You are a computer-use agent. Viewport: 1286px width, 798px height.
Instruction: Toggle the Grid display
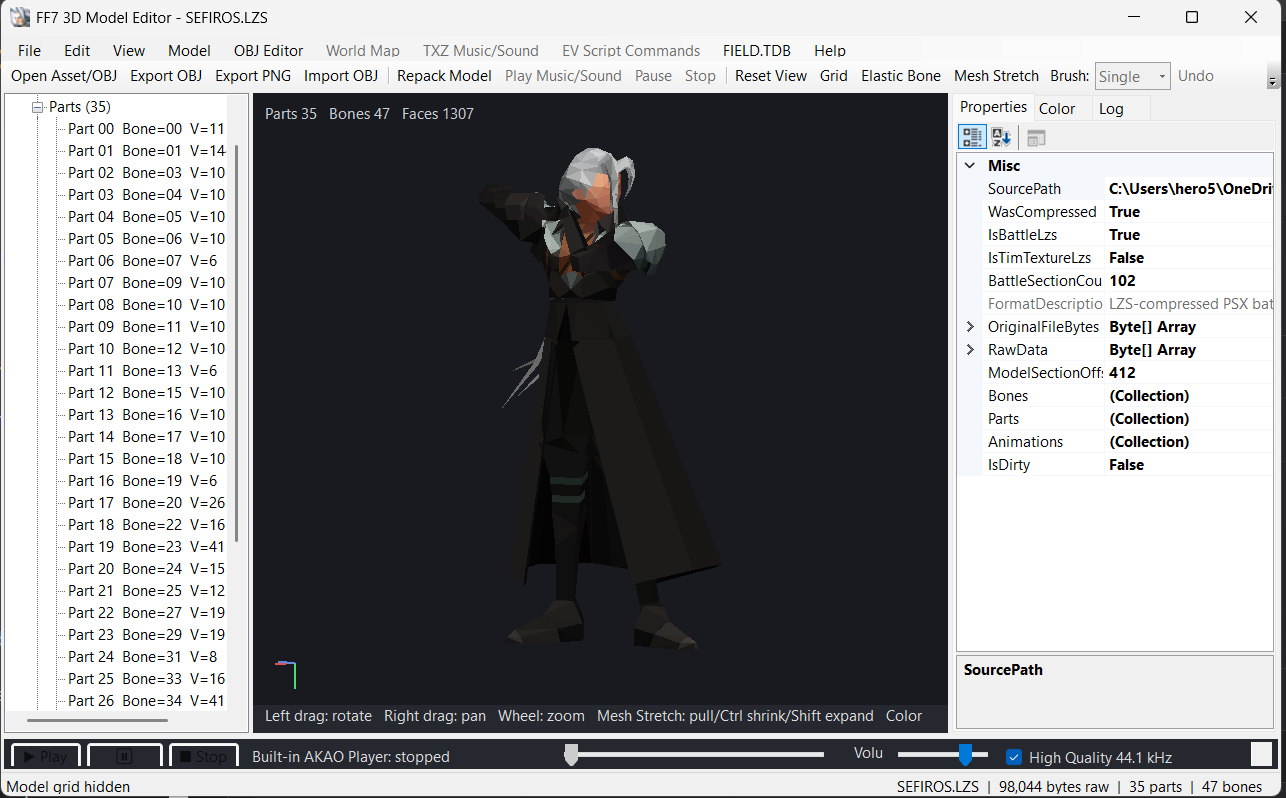[833, 76]
